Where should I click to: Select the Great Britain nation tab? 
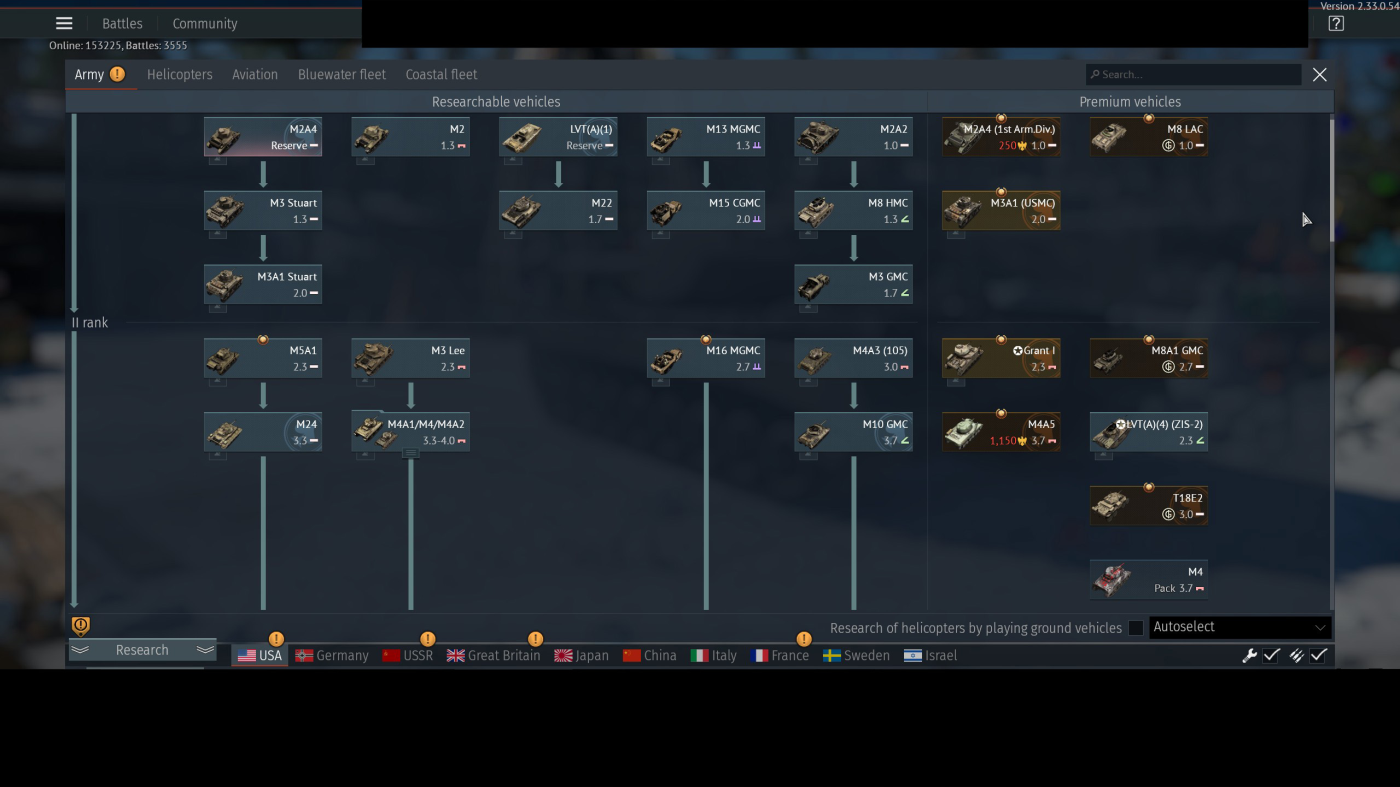click(493, 656)
